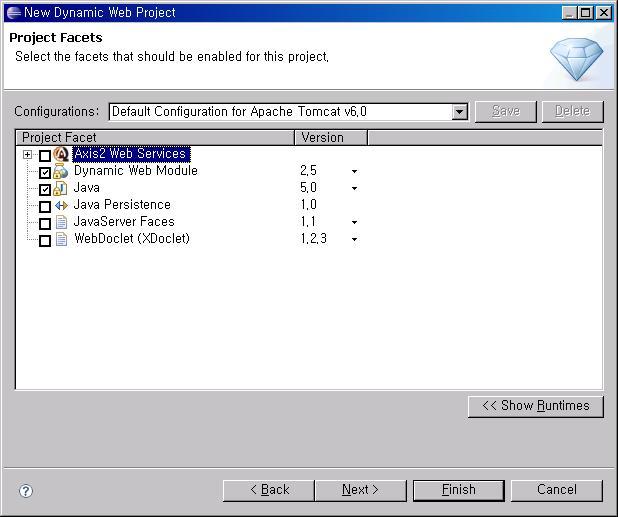
Task: Click the Show Runtimes button
Action: [x=536, y=406]
